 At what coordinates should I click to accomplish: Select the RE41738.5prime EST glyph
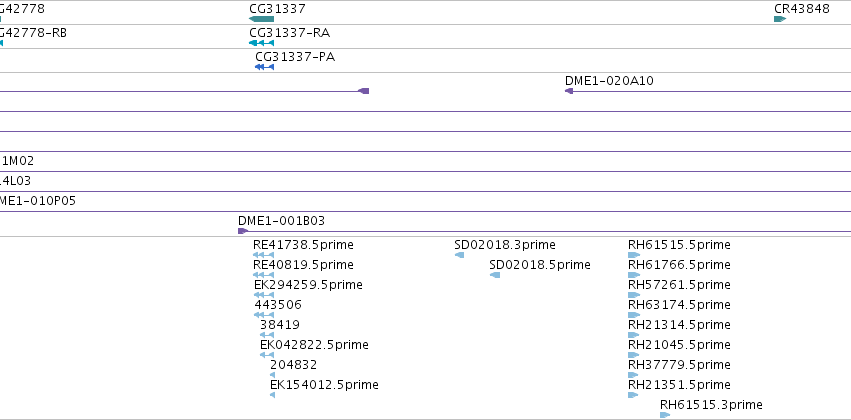pos(263,255)
